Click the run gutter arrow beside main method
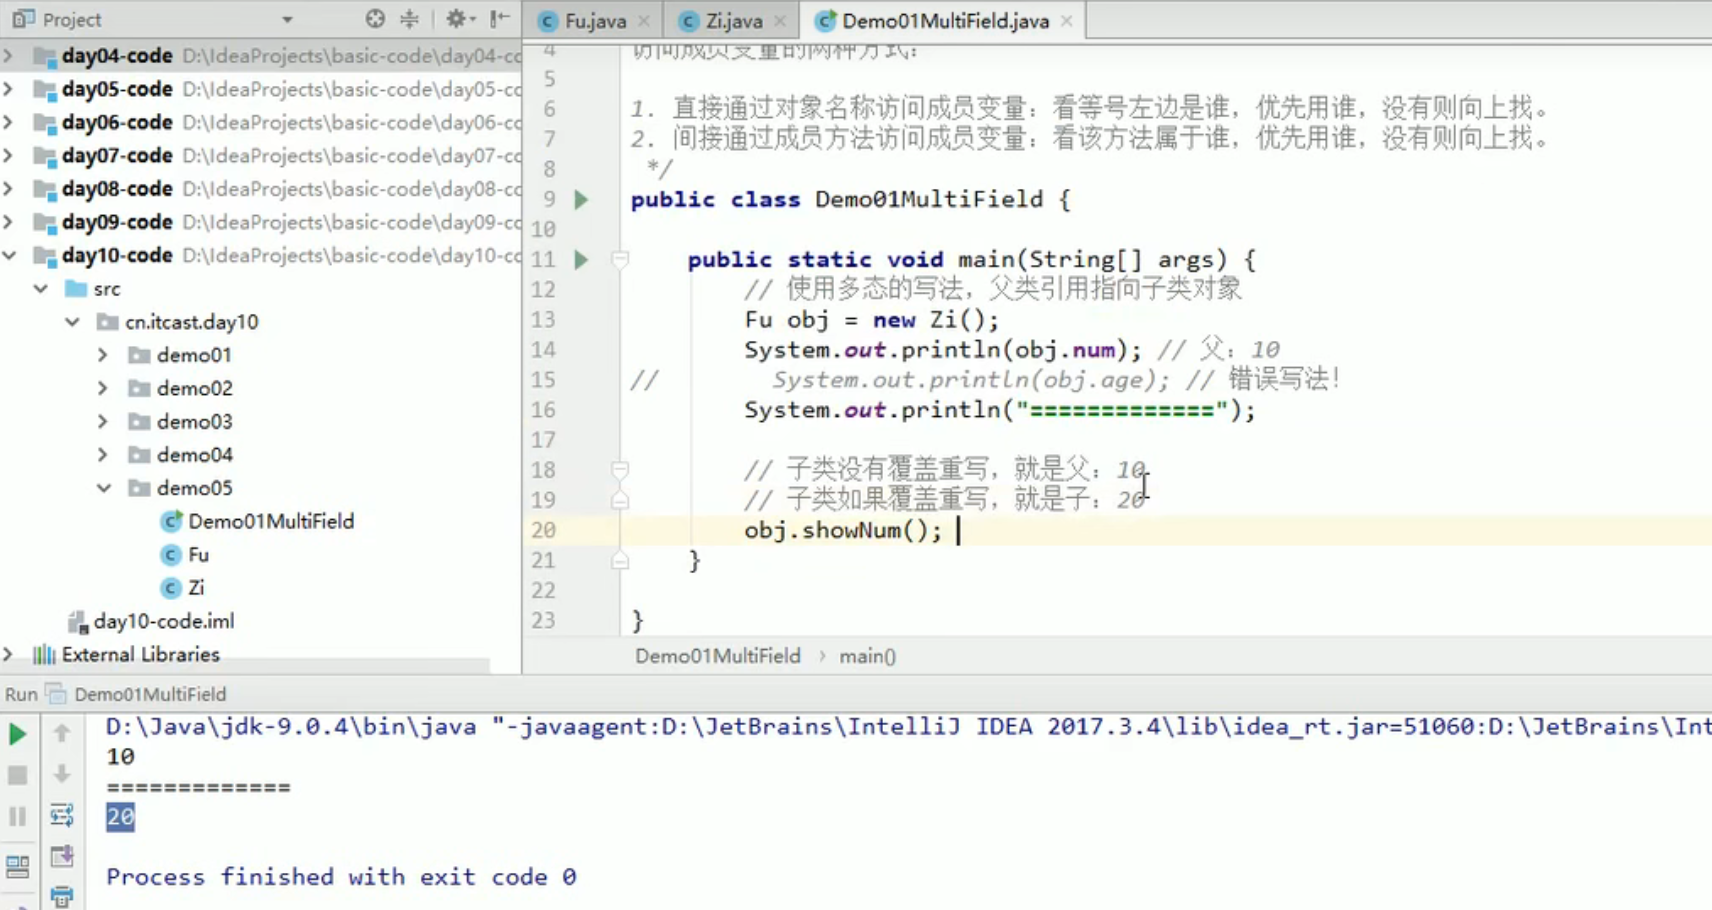 point(581,260)
